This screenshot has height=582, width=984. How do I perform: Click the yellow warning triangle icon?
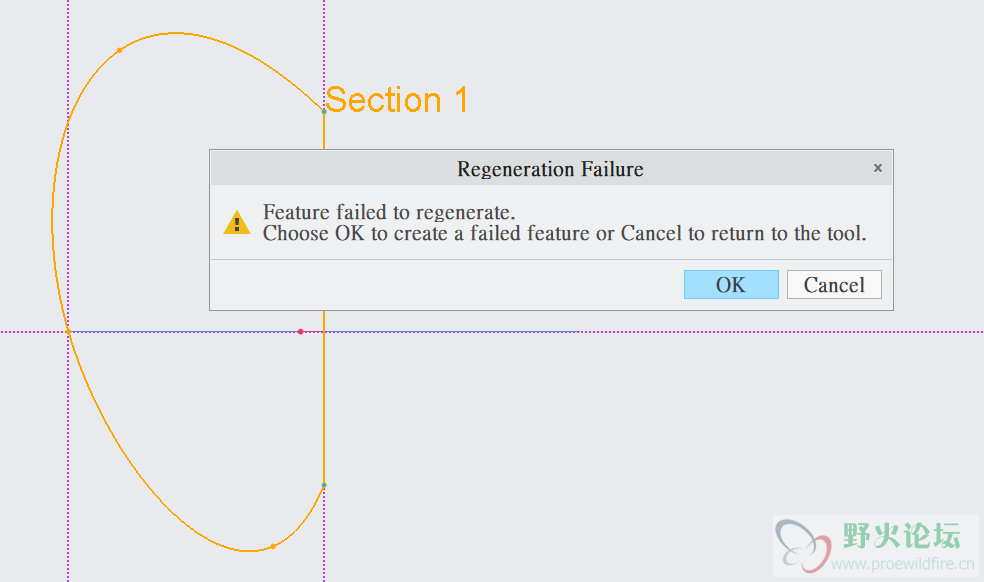pyautogui.click(x=237, y=222)
